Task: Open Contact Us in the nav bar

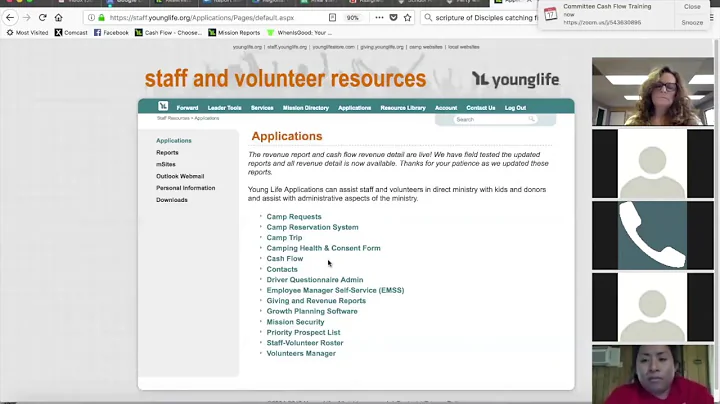Action: pos(481,108)
